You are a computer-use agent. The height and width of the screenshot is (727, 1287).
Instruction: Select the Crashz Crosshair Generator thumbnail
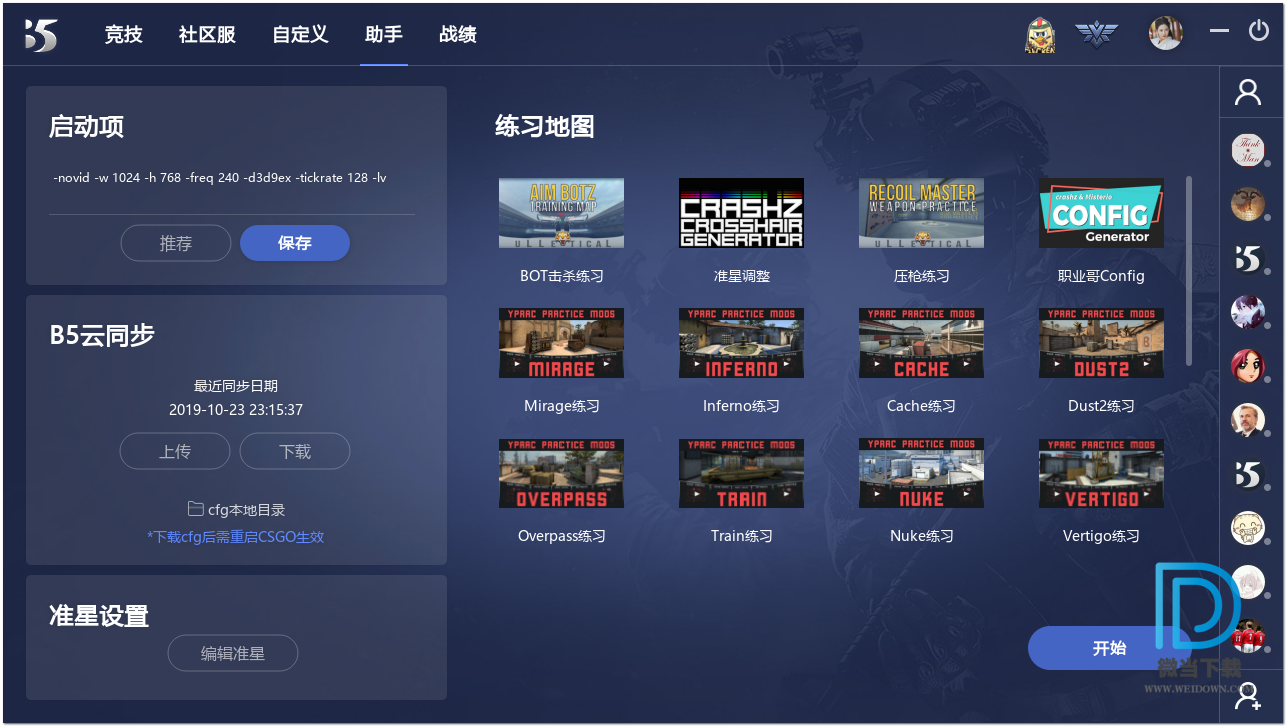click(741, 213)
